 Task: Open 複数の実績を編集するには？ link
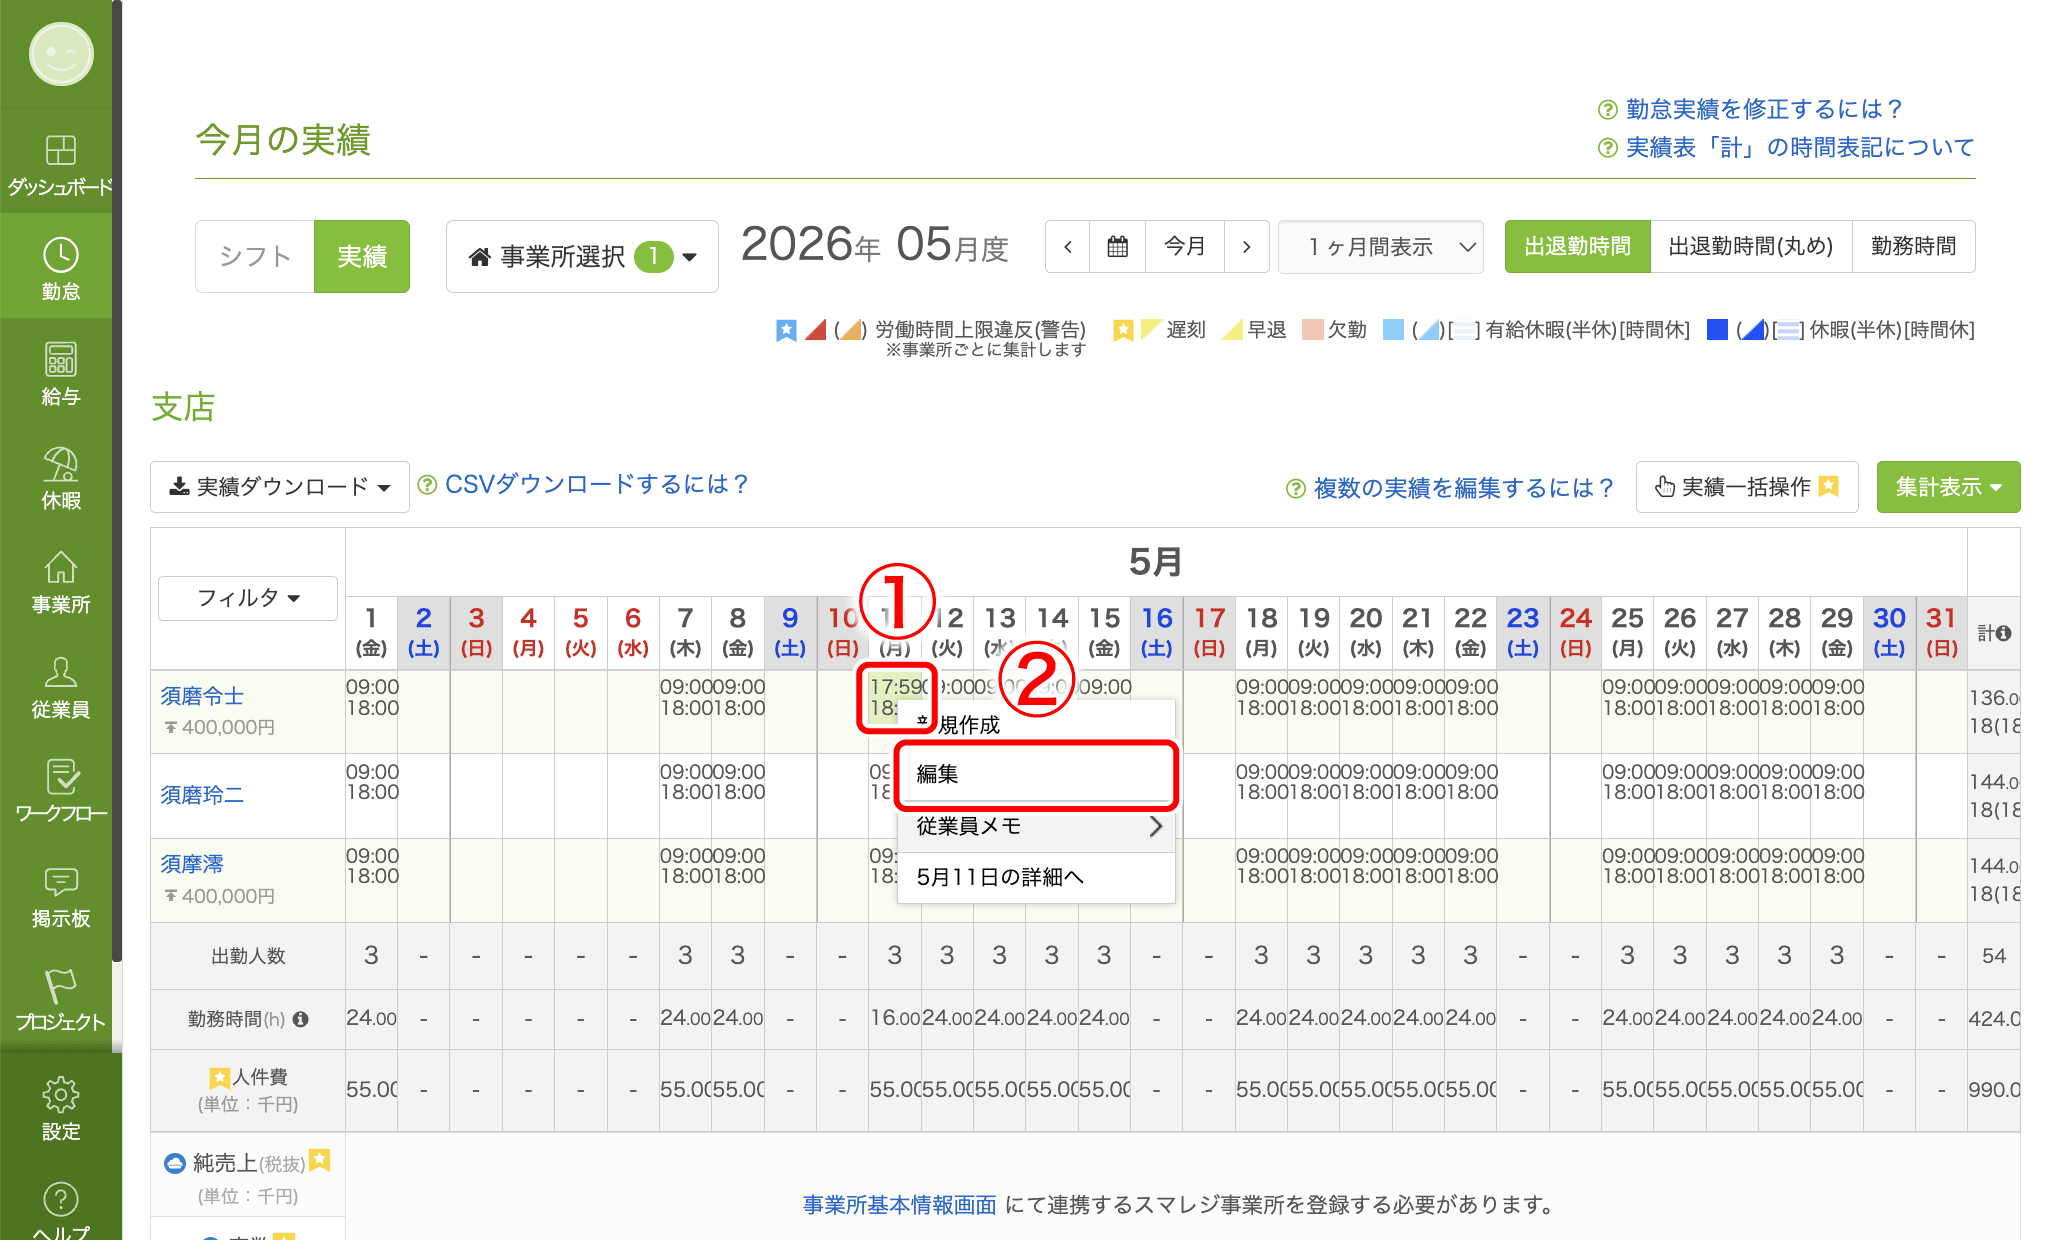point(1463,488)
